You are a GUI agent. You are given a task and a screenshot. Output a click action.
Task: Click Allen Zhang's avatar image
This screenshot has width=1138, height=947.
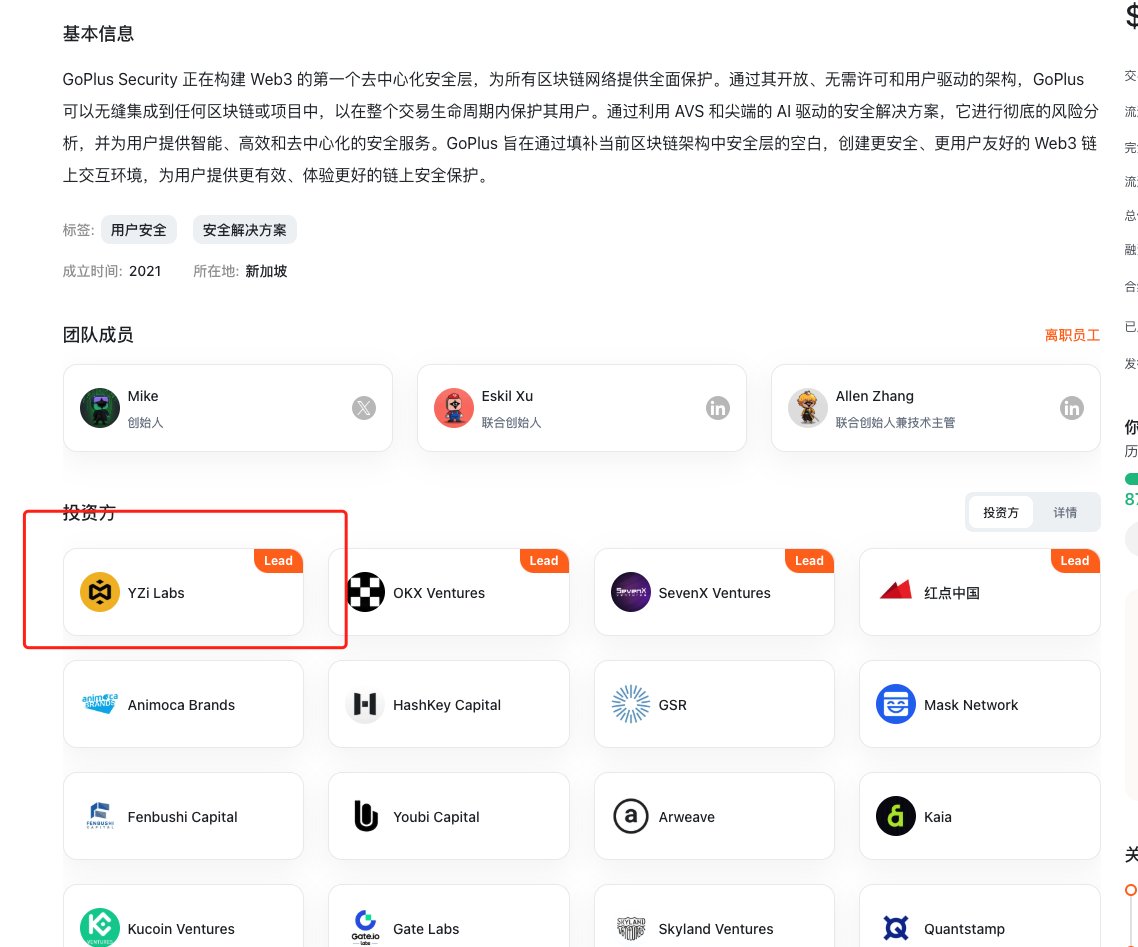(x=808, y=408)
